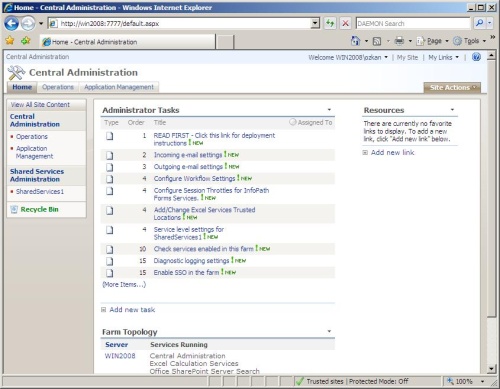Open the Recycle Bin link
This screenshot has width=500, height=389.
point(39,209)
